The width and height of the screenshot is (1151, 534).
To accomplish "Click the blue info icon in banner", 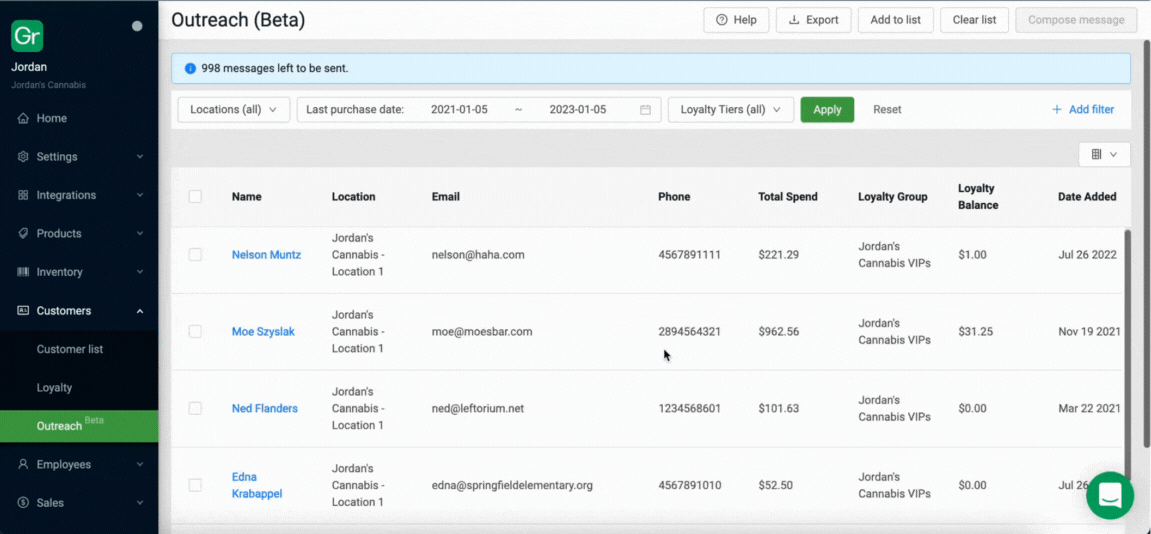I will point(190,69).
